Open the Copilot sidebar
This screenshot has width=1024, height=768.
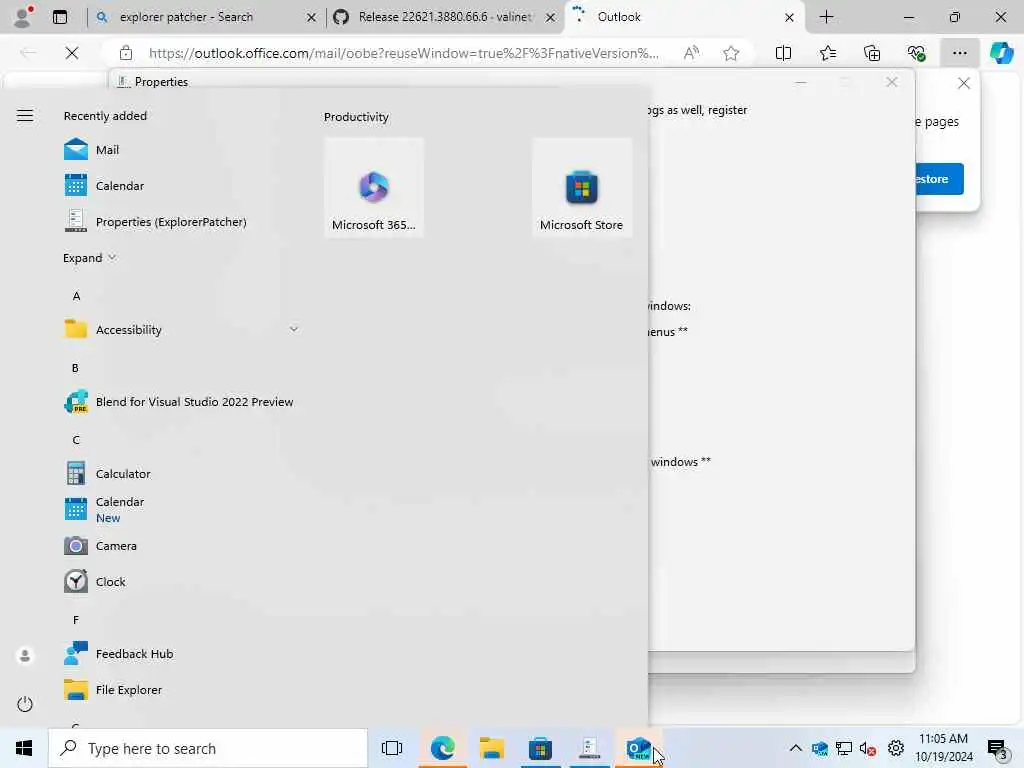(1001, 53)
